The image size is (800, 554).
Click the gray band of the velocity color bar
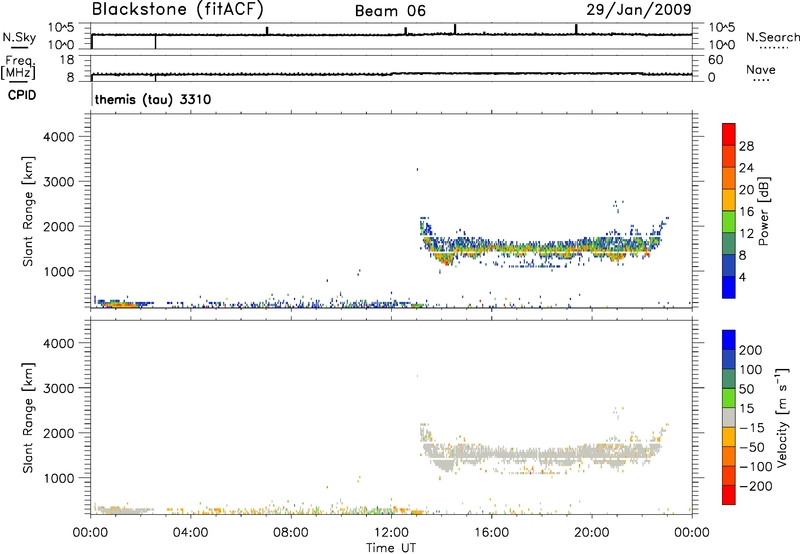(729, 417)
